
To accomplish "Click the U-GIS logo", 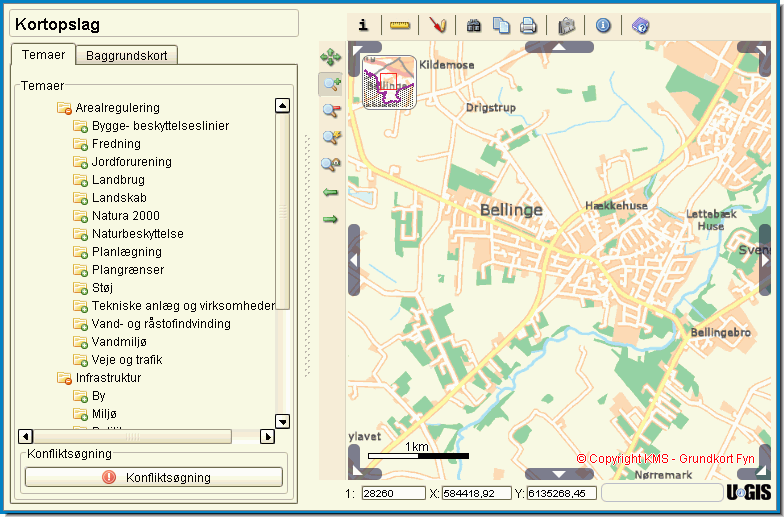I will point(748,492).
